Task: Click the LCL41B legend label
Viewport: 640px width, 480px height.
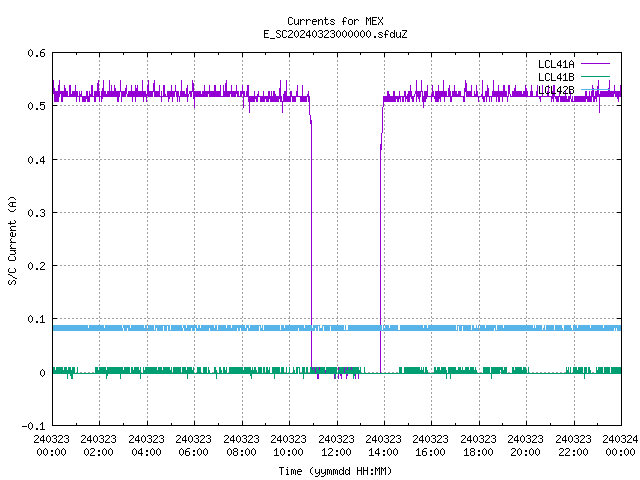Action: [556, 77]
